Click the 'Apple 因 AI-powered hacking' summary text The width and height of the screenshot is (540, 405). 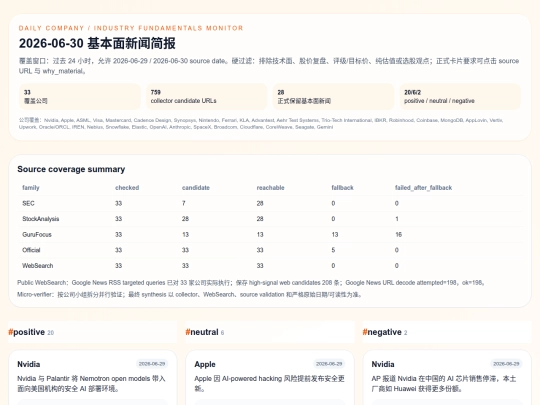coord(269,383)
